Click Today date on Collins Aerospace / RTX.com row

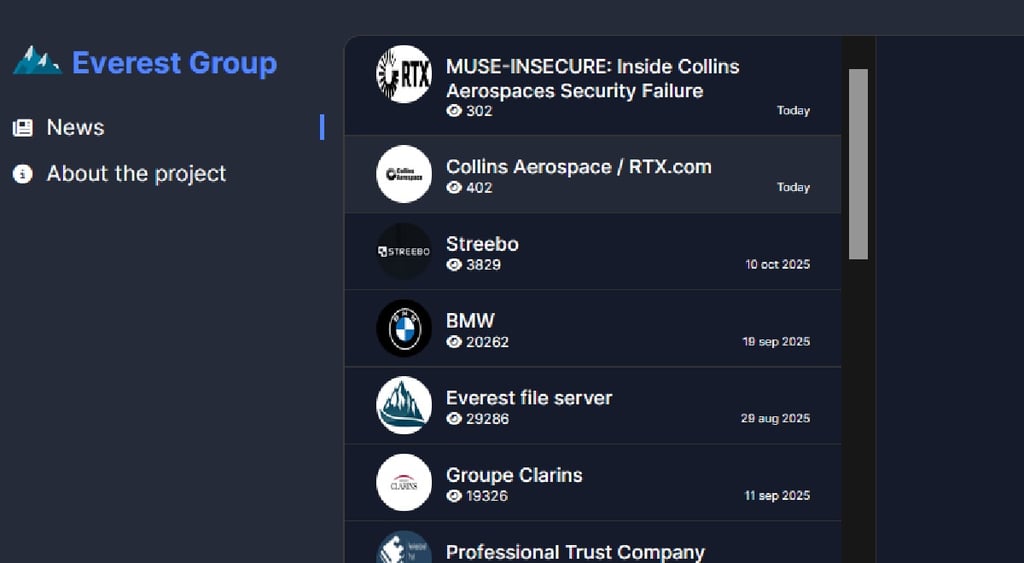point(793,187)
